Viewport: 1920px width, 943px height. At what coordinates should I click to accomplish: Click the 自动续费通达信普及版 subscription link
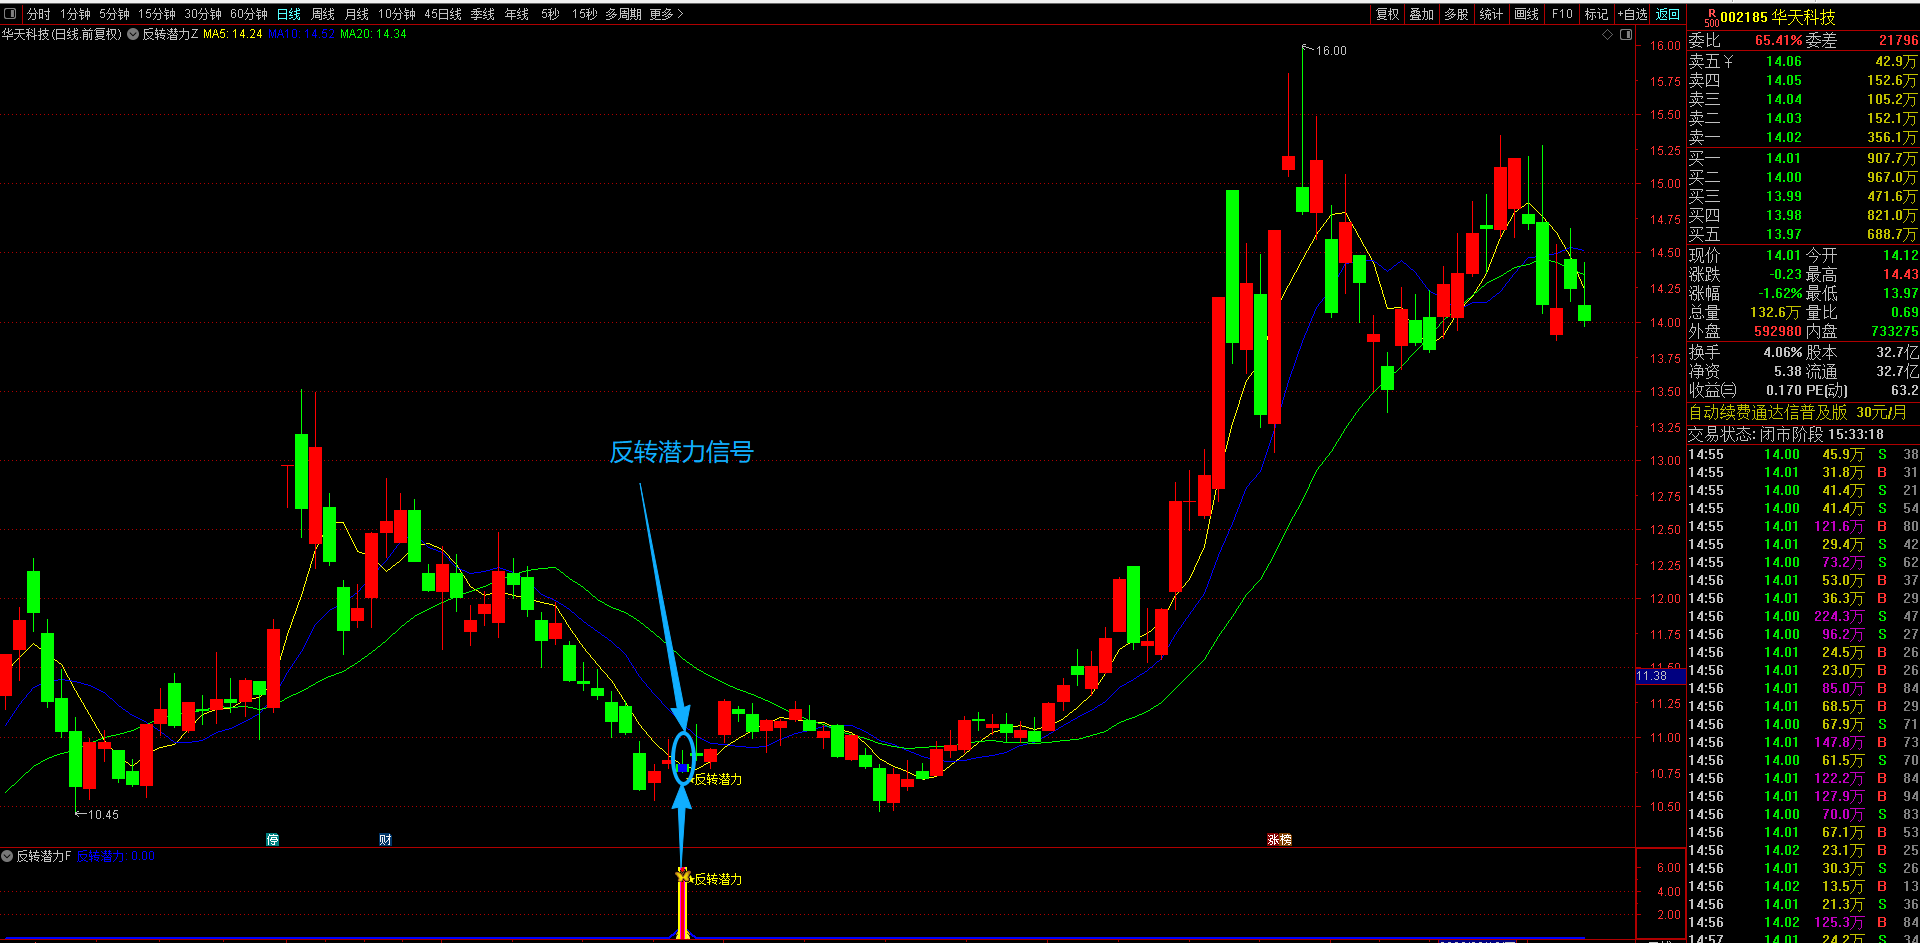1768,412
